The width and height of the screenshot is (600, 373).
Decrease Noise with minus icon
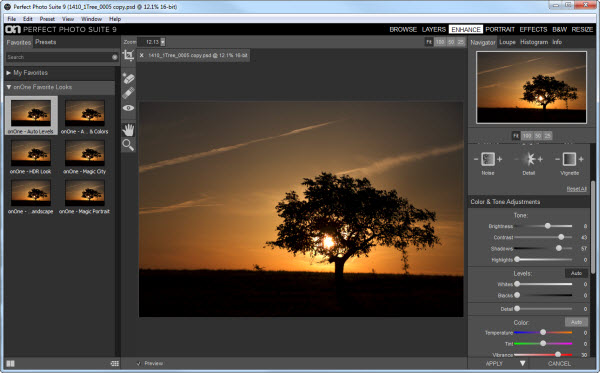476,159
